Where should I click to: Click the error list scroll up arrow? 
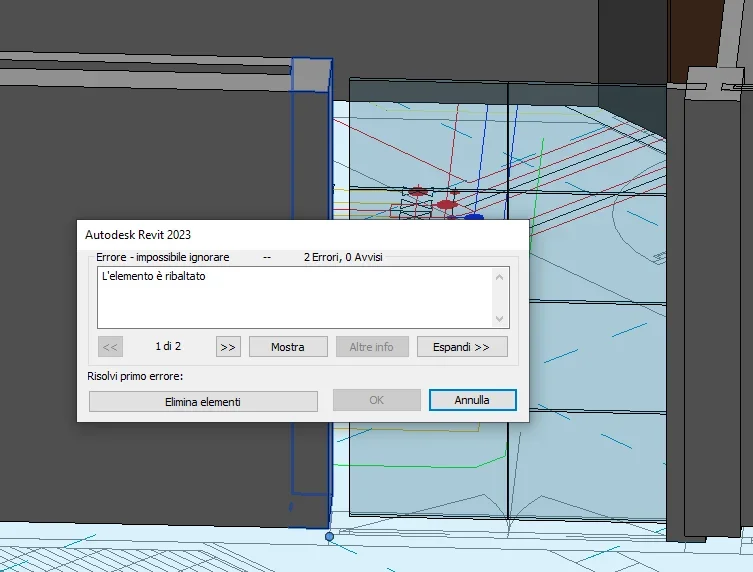click(x=499, y=277)
